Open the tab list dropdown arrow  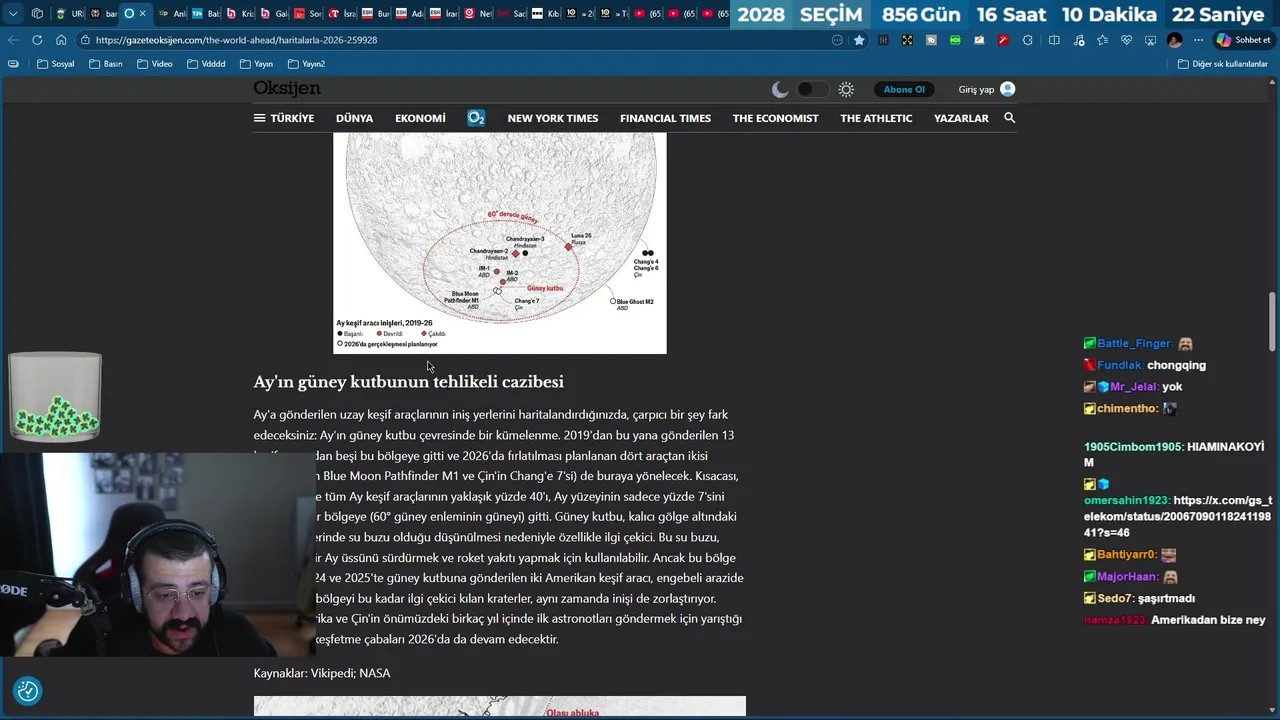[13, 14]
